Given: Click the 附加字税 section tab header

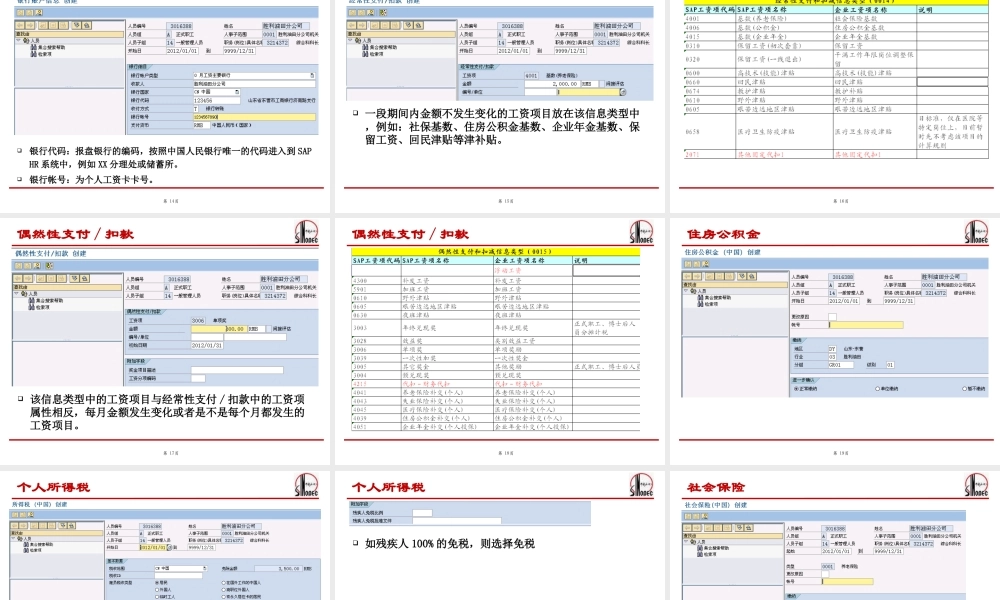Looking at the screenshot, I should click(x=360, y=503).
